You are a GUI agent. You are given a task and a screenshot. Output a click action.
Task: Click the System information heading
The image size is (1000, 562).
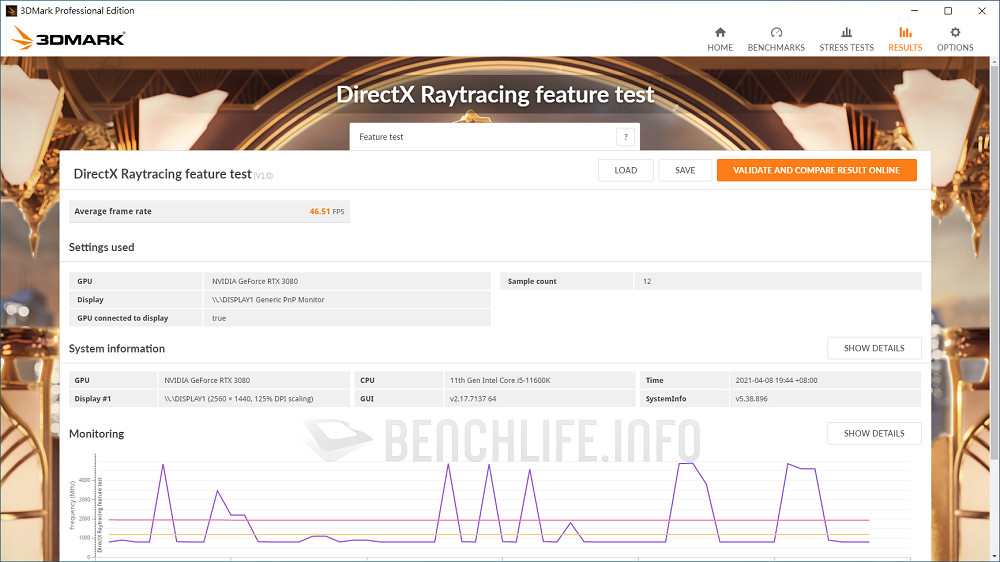(117, 348)
